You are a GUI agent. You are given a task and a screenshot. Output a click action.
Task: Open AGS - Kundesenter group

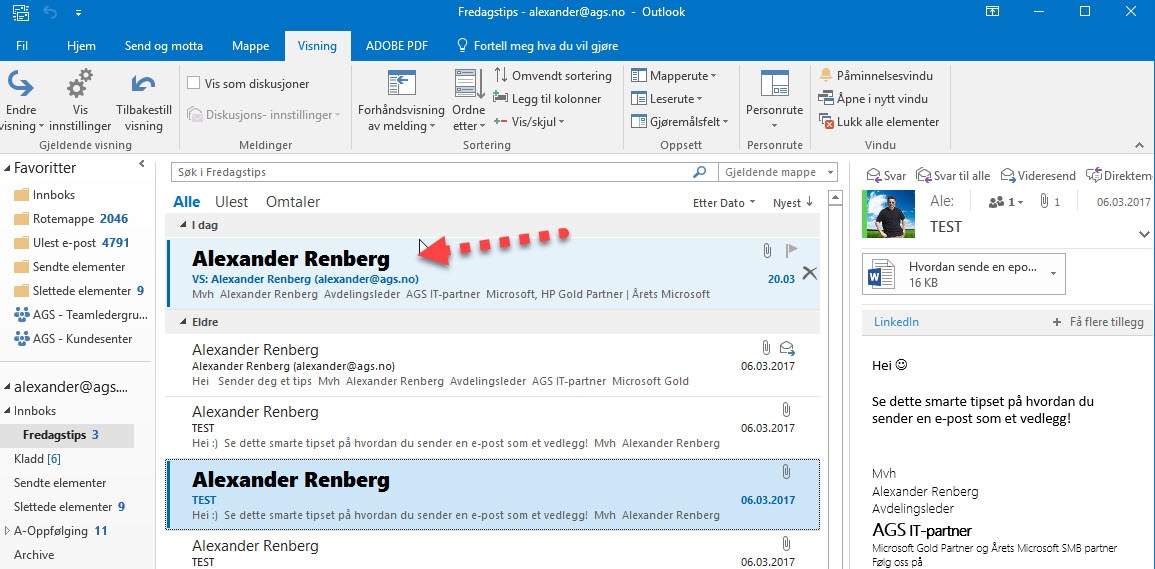coord(73,339)
